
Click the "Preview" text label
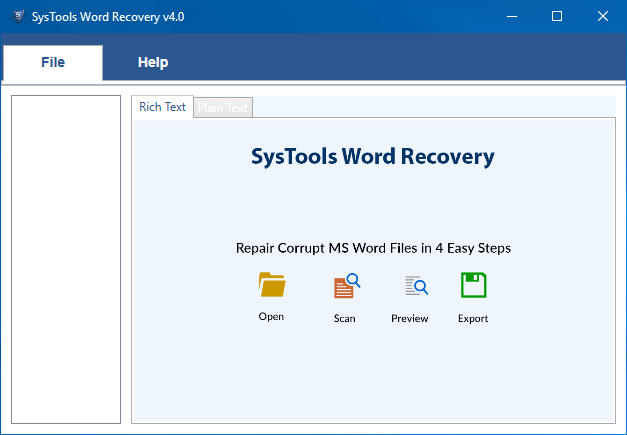tap(410, 318)
